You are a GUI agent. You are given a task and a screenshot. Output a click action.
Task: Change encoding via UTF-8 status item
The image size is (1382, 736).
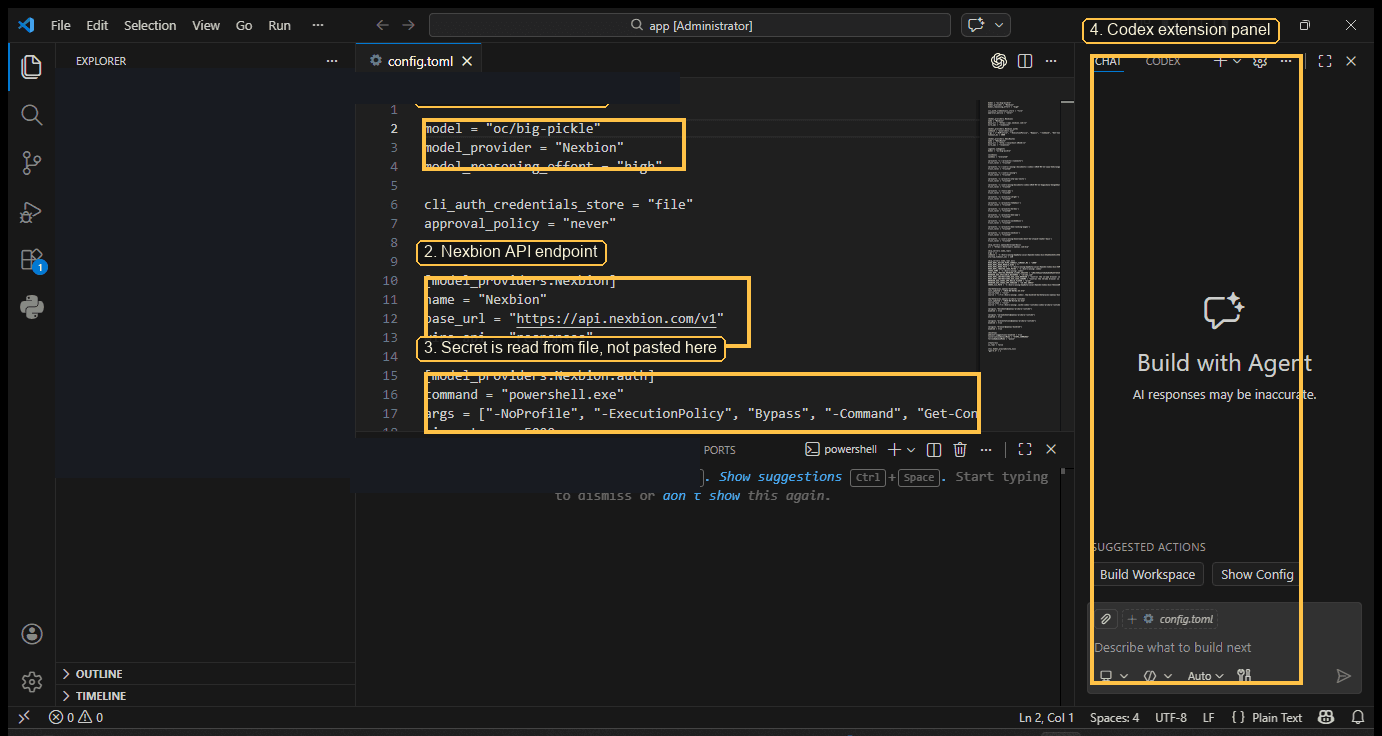tap(1170, 717)
